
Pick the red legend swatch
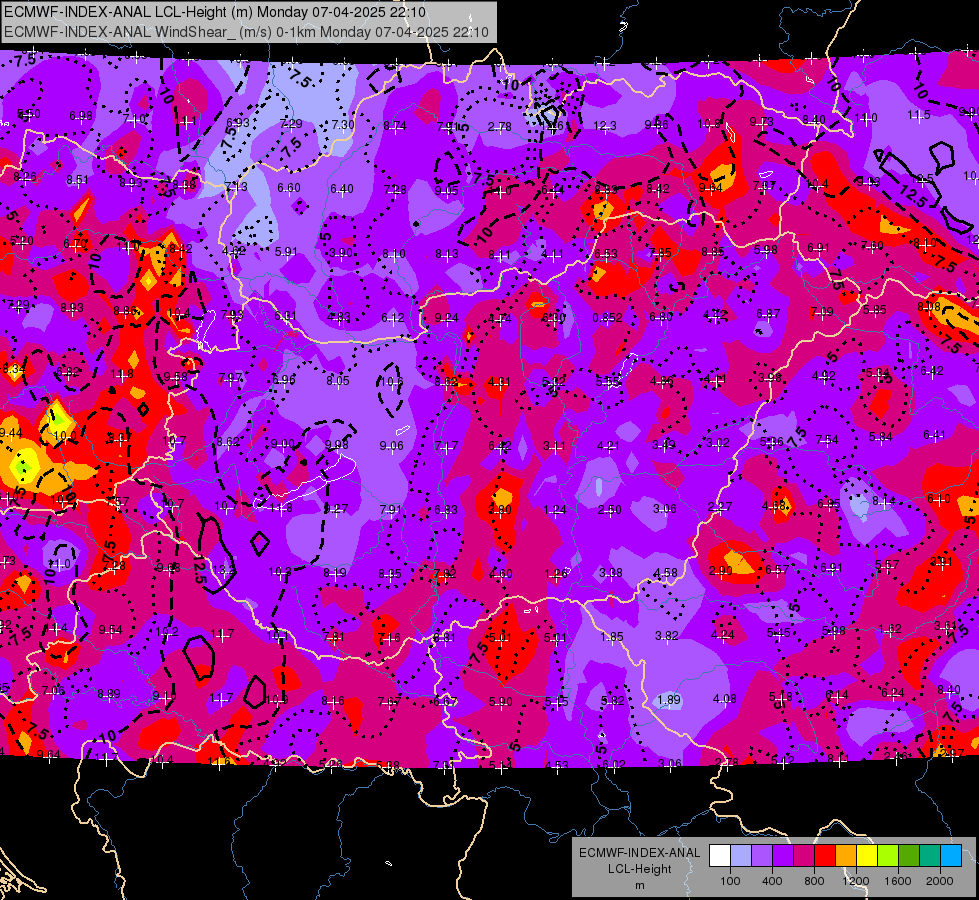pyautogui.click(x=825, y=856)
